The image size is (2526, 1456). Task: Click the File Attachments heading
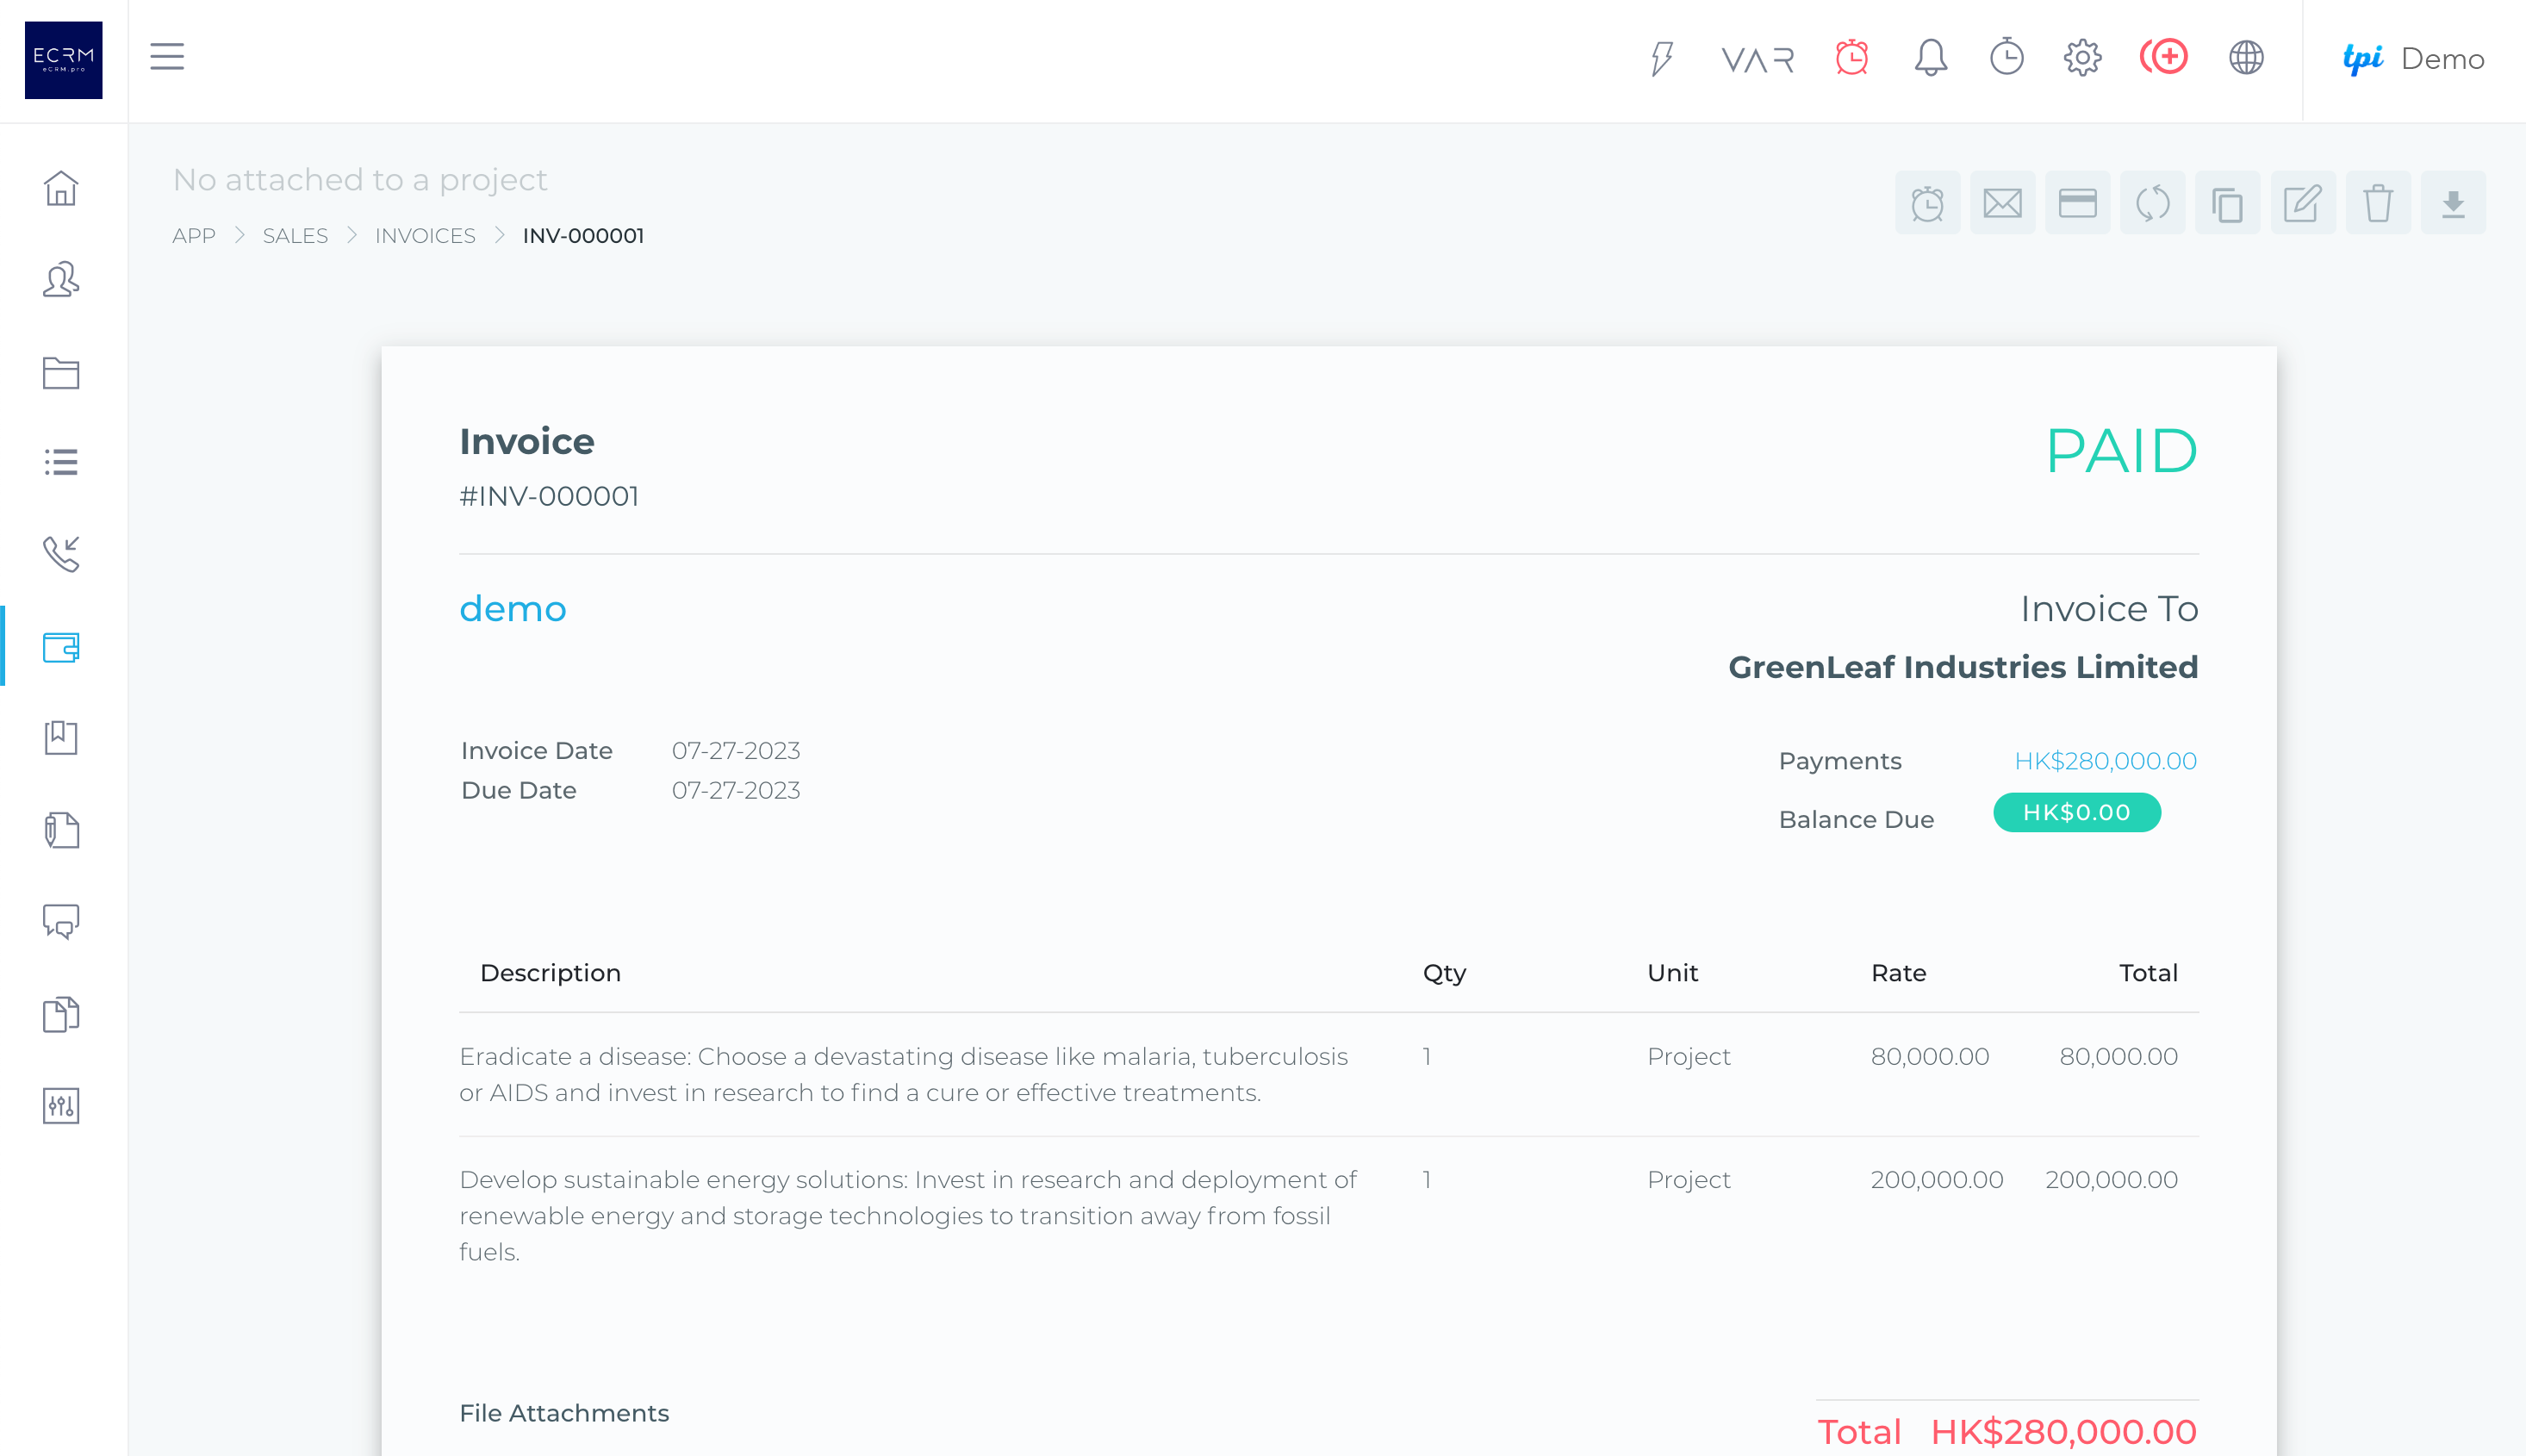[564, 1413]
